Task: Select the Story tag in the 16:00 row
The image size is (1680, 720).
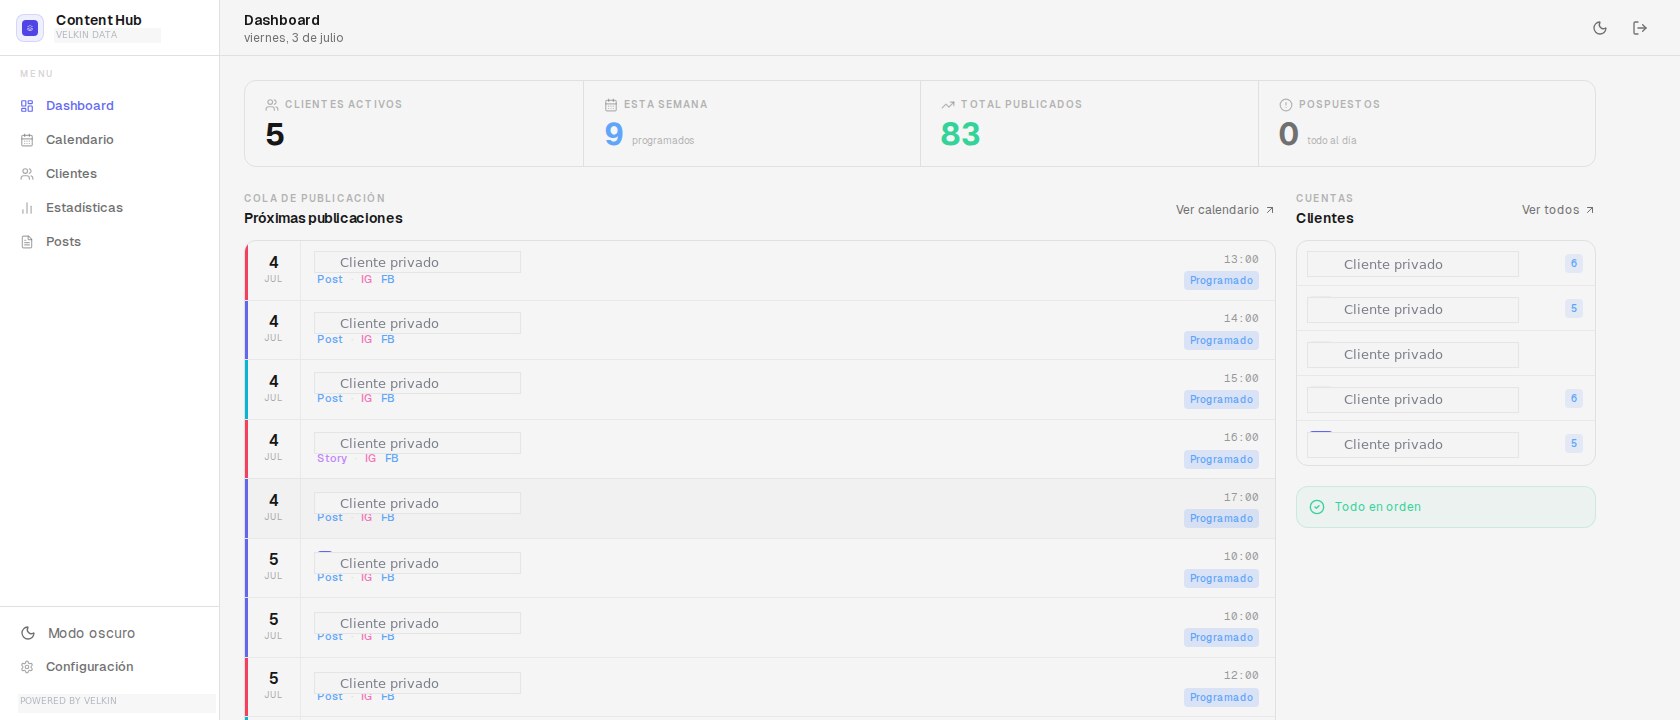Action: click(332, 459)
